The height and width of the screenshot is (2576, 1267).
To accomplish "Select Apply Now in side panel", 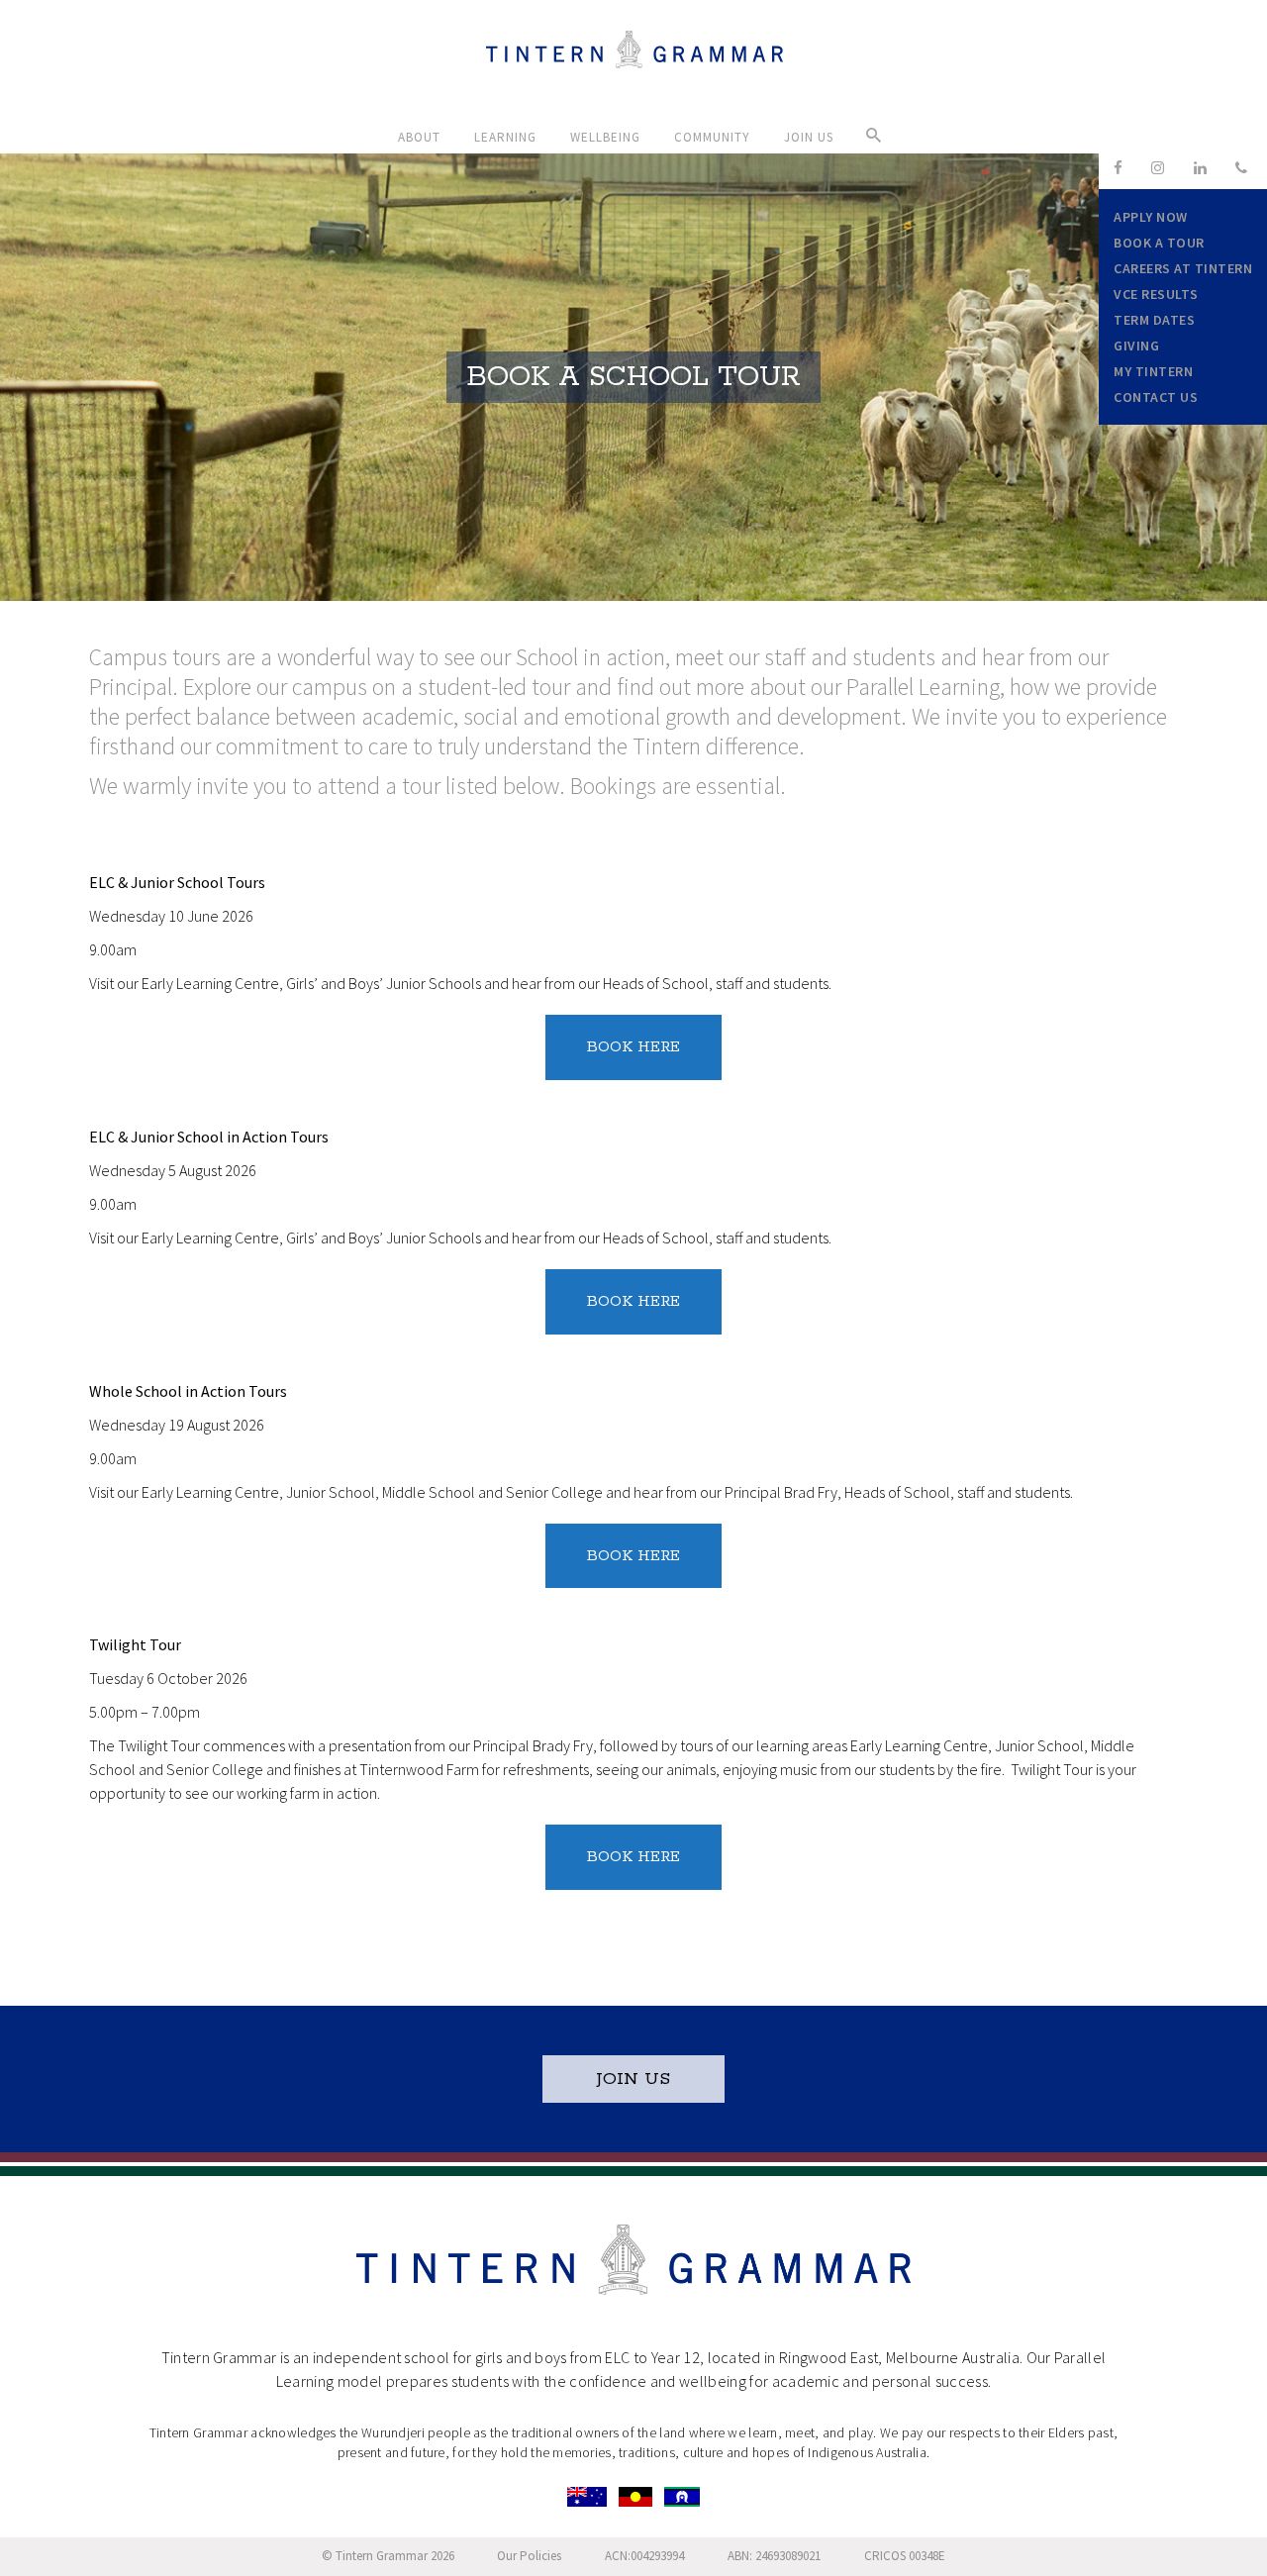I will 1150,217.
